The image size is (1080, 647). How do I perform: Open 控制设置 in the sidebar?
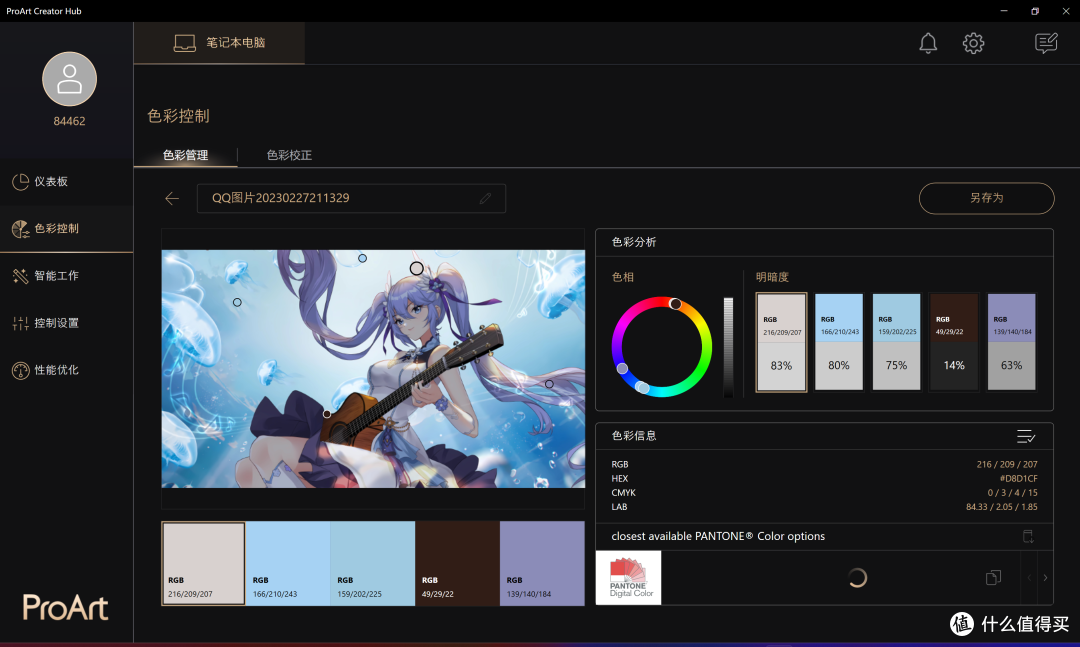[67, 322]
